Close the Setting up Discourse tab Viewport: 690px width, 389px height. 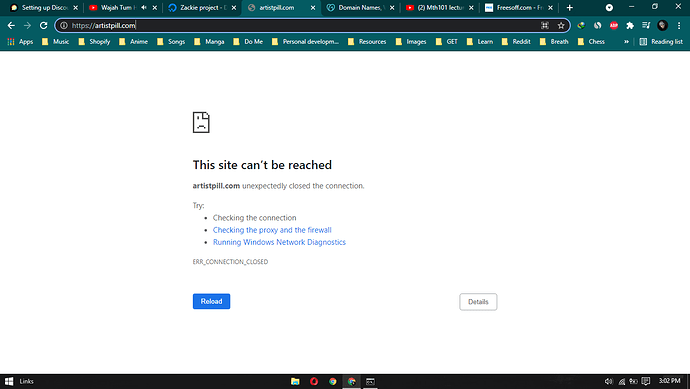click(x=75, y=8)
